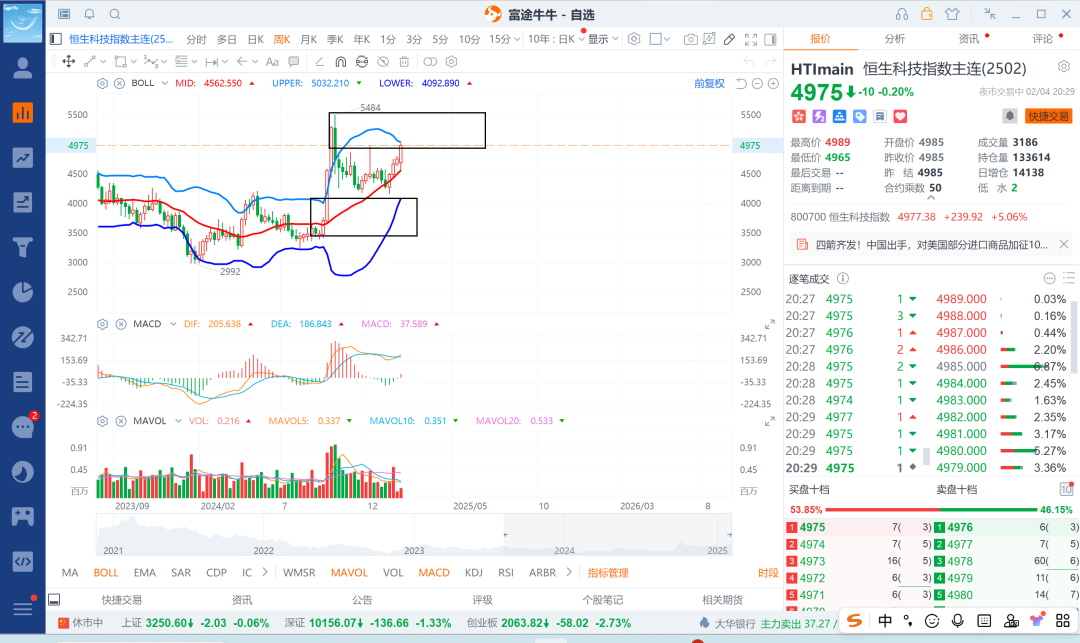The width and height of the screenshot is (1080, 643).
Task: Open the orange quotes chart sidebar icon
Action: pyautogui.click(x=23, y=112)
